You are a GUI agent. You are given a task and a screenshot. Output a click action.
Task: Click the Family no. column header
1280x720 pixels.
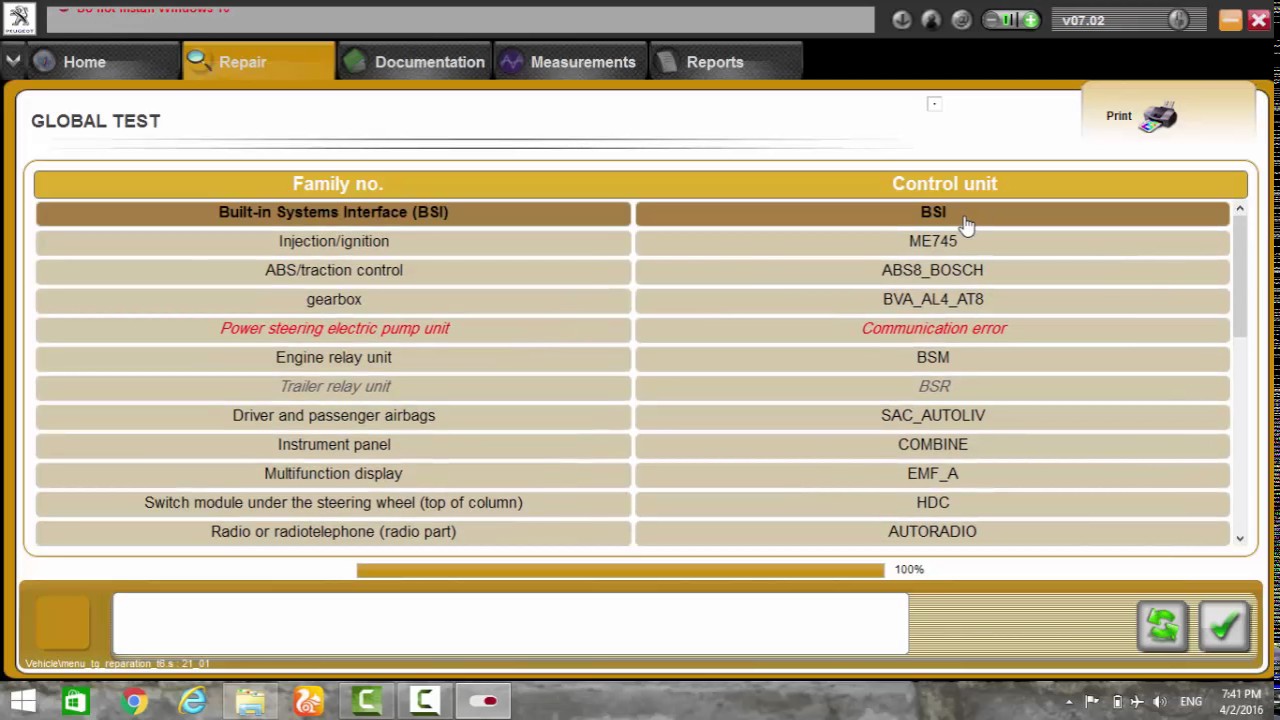pos(337,184)
